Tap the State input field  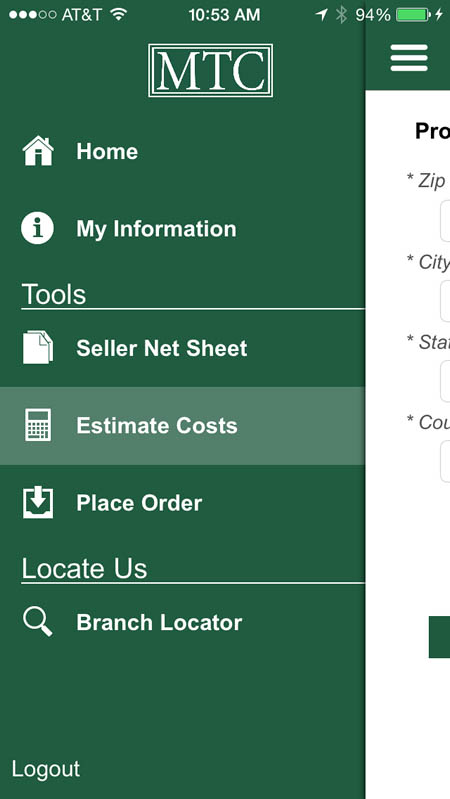pyautogui.click(x=445, y=381)
